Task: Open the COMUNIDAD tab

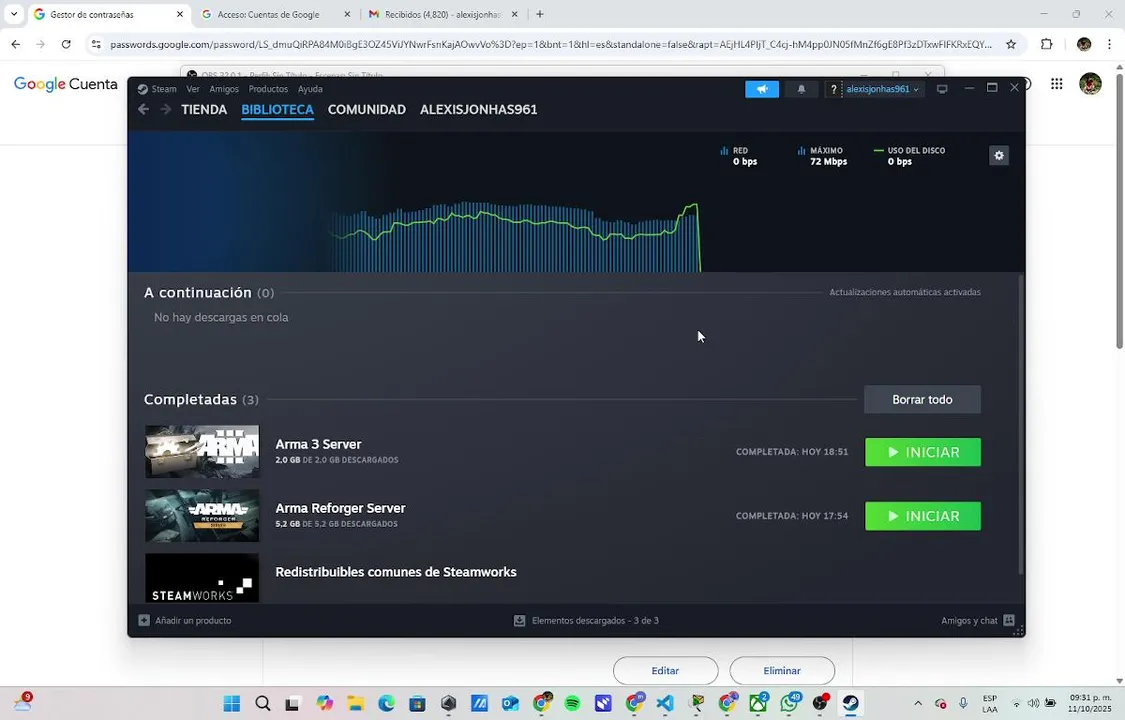Action: 367,110
